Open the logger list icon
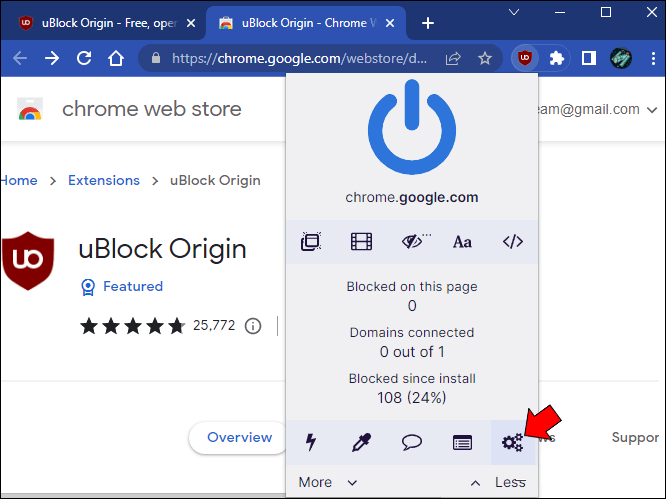Viewport: 666px width, 499px height. (462, 443)
